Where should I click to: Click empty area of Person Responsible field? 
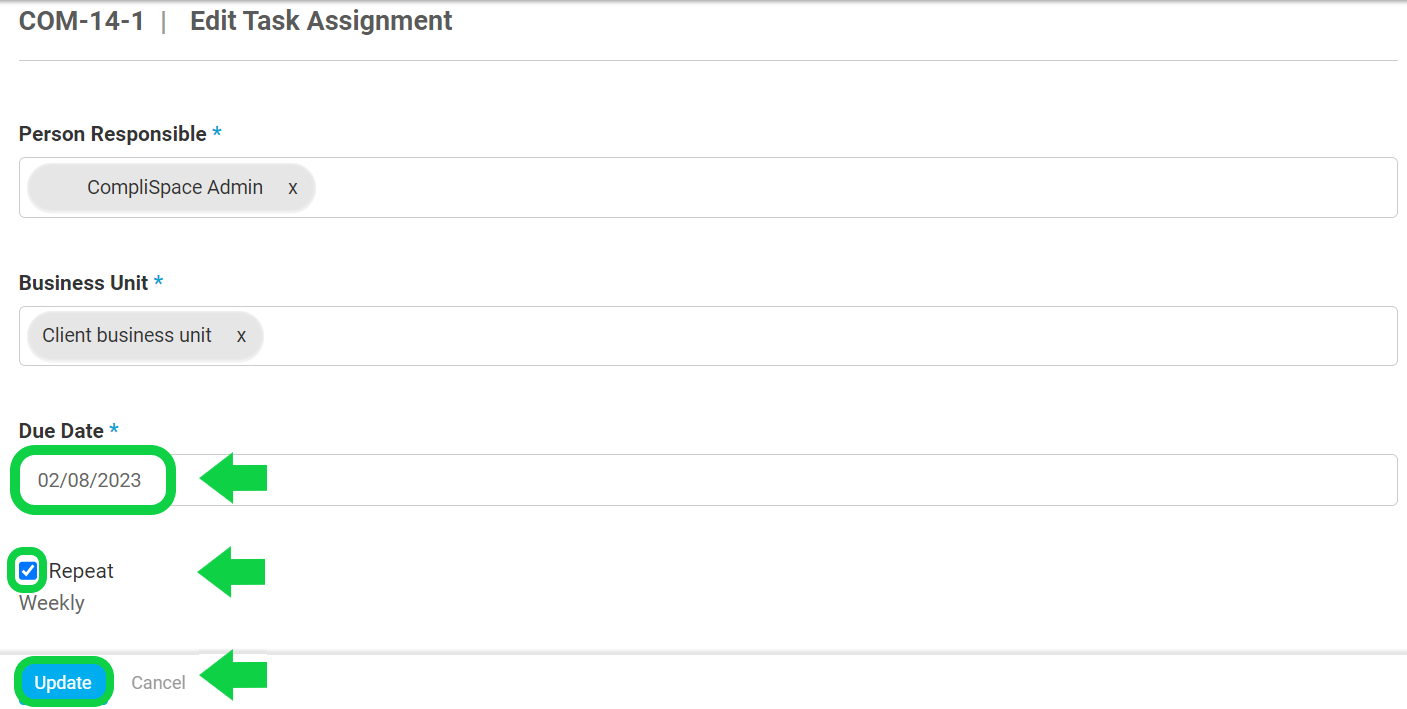point(850,188)
